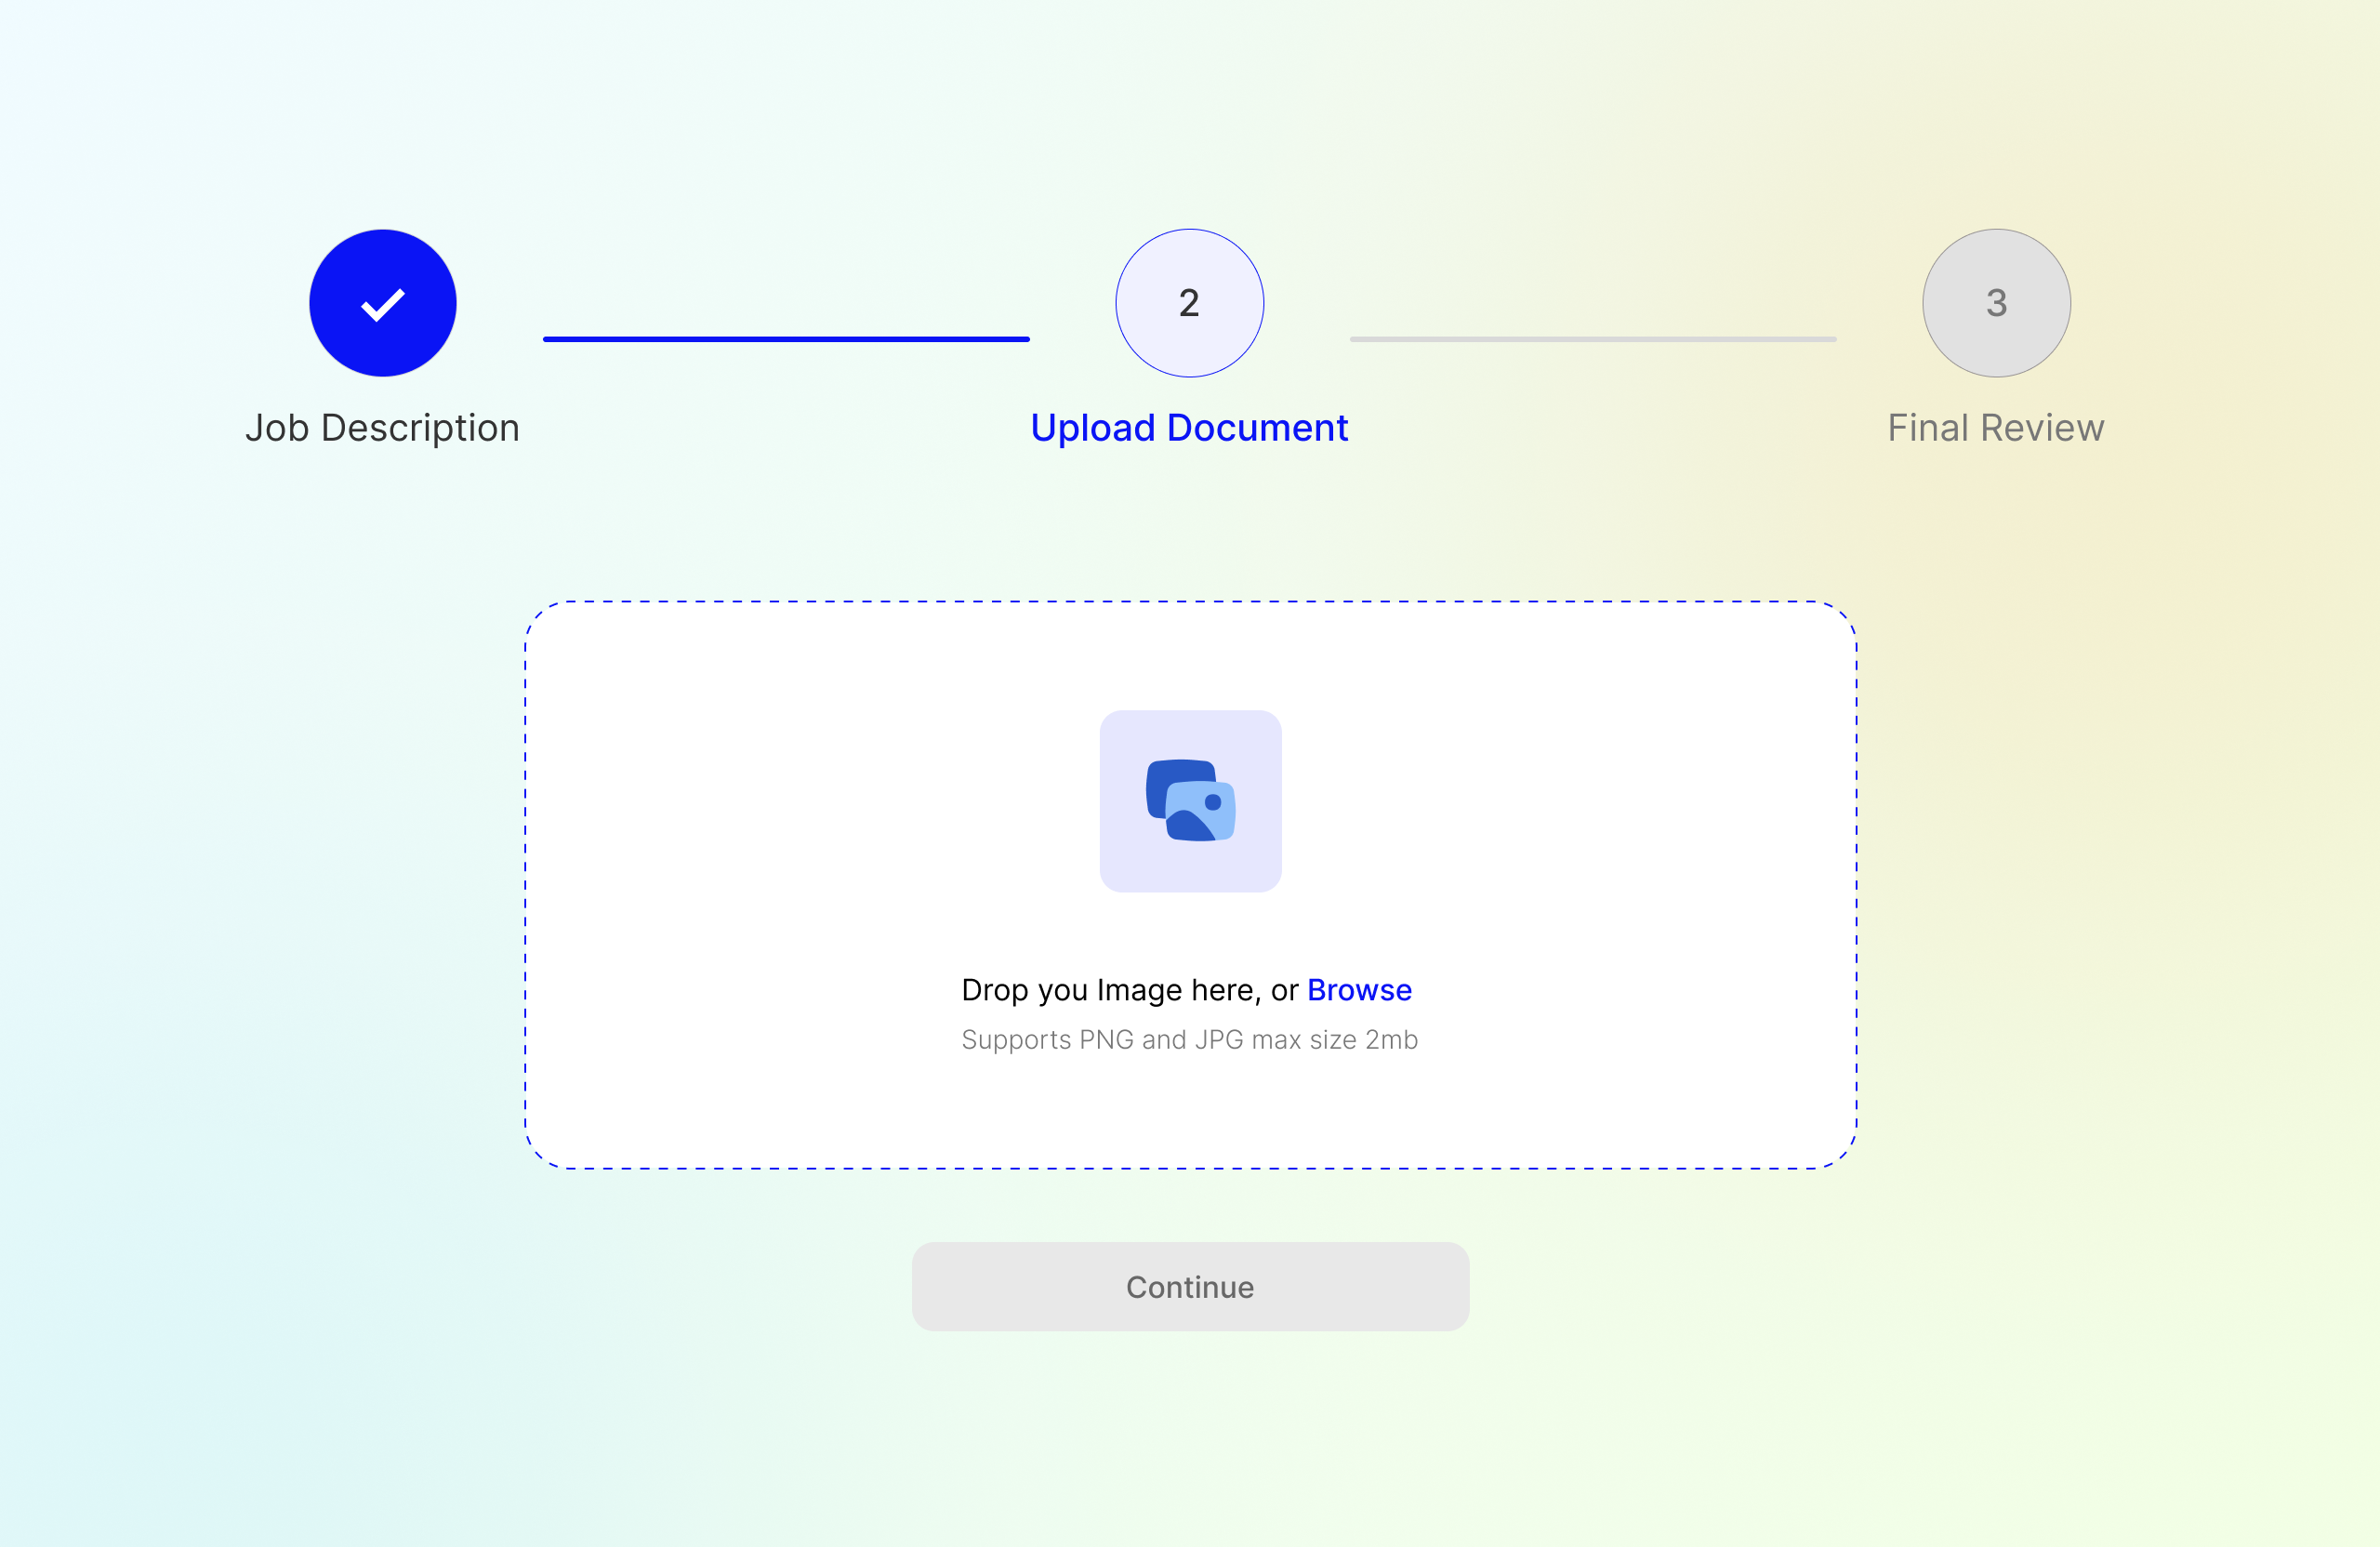The height and width of the screenshot is (1547, 2380).
Task: Open the Job Description step label
Action: click(x=383, y=428)
